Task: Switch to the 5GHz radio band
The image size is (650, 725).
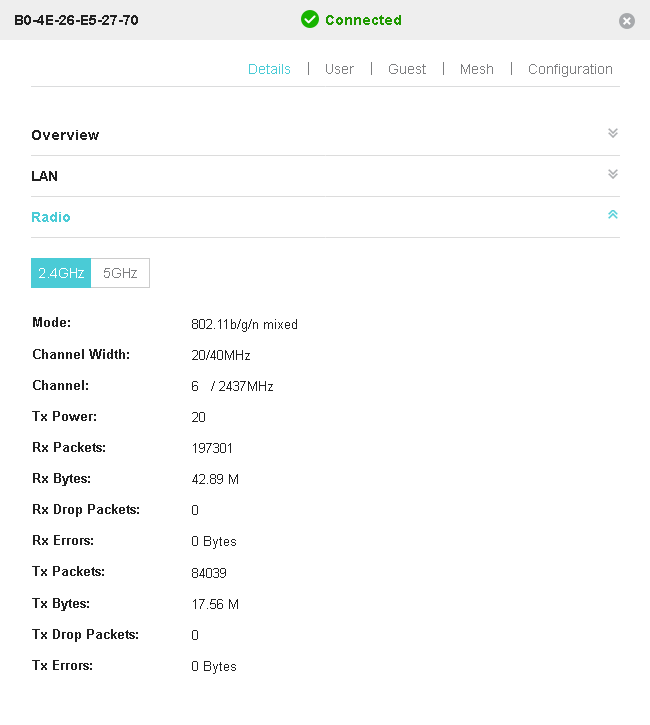Action: (x=120, y=273)
